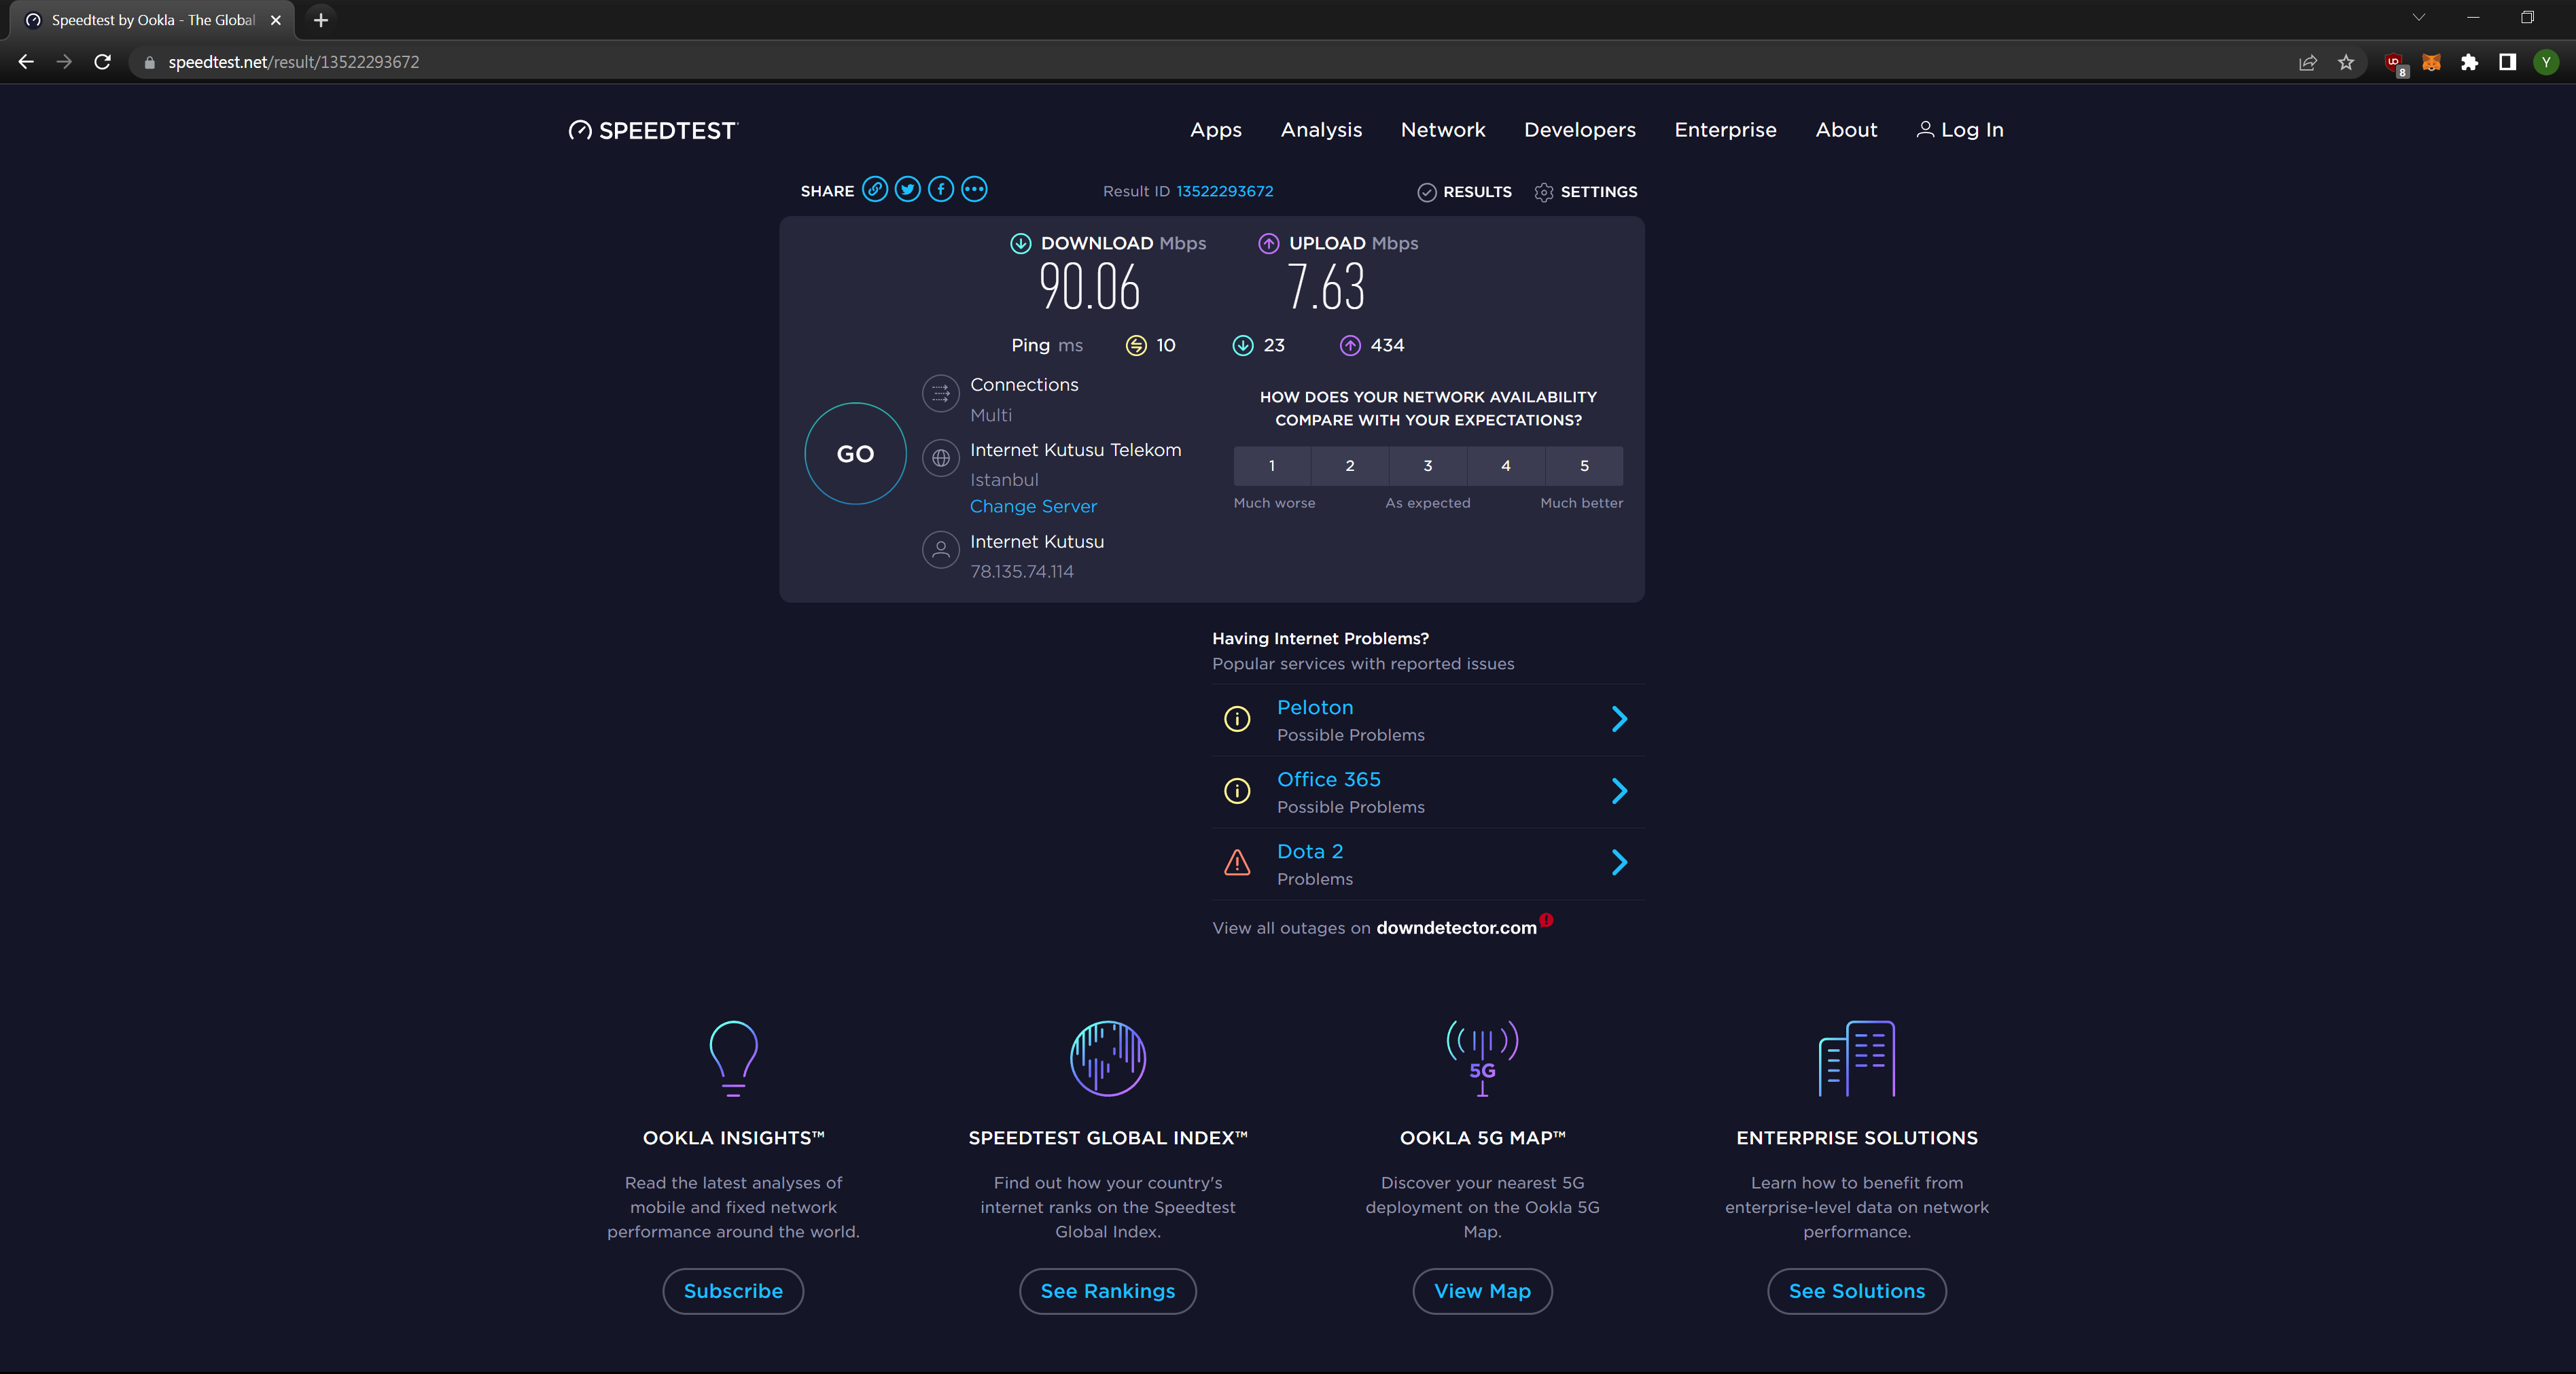Click the upload arrow icon next to UPLOAD
The image size is (2576, 1374).
[1269, 243]
